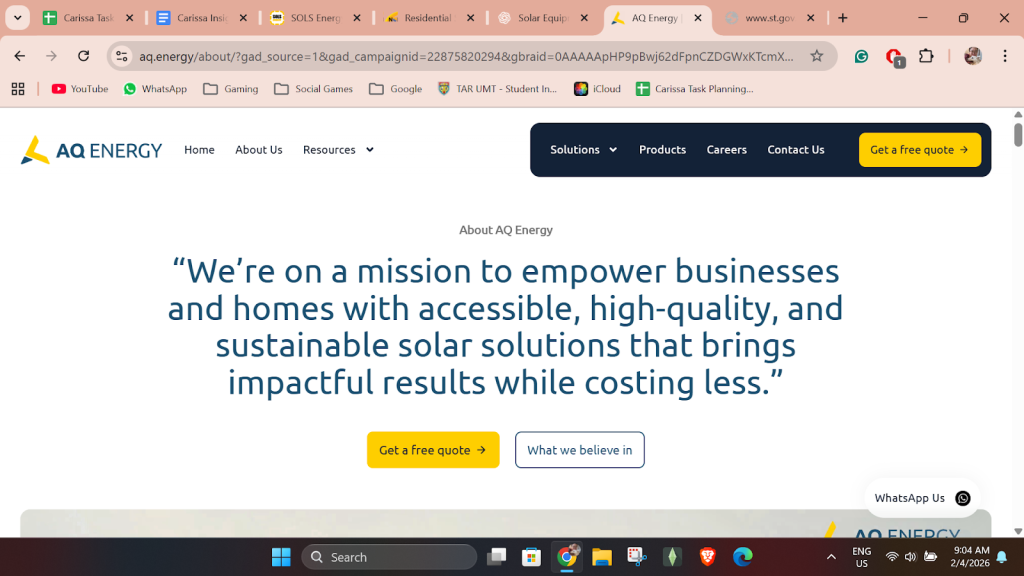Click the AQ Energy logo

click(91, 150)
